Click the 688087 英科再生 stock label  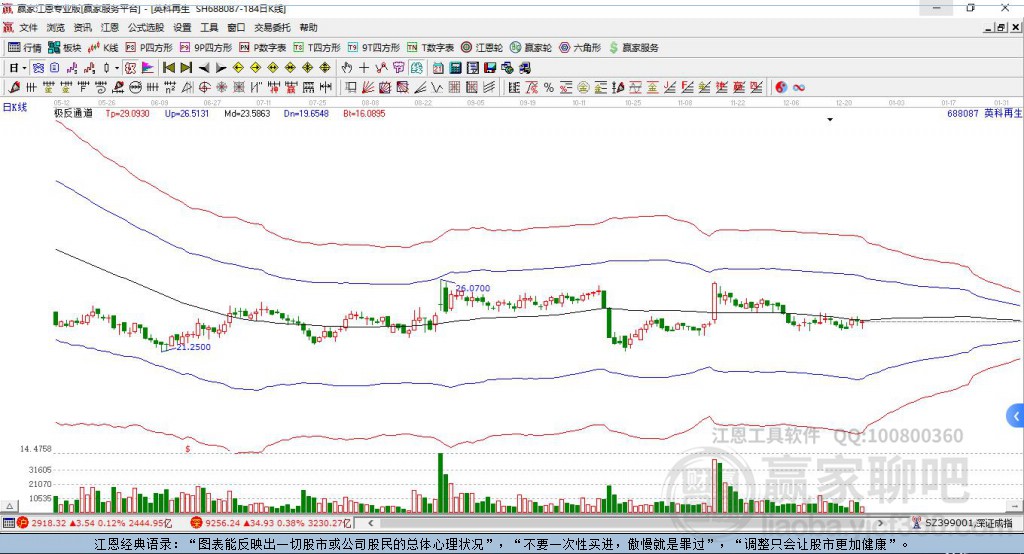[984, 113]
